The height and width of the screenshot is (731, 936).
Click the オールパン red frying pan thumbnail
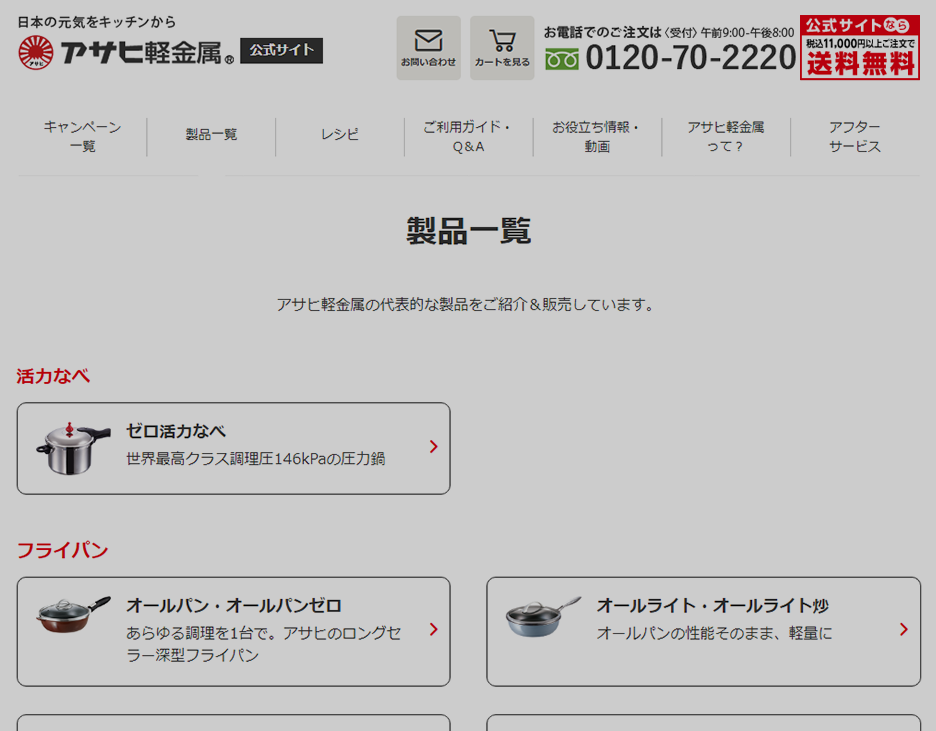click(x=73, y=615)
